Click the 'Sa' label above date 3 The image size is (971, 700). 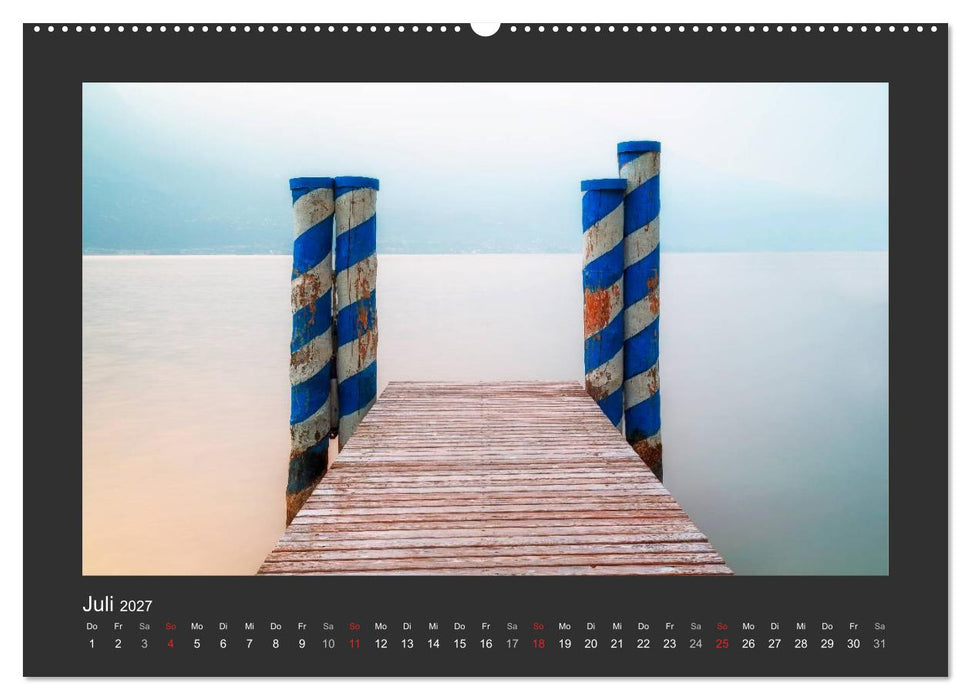(144, 626)
